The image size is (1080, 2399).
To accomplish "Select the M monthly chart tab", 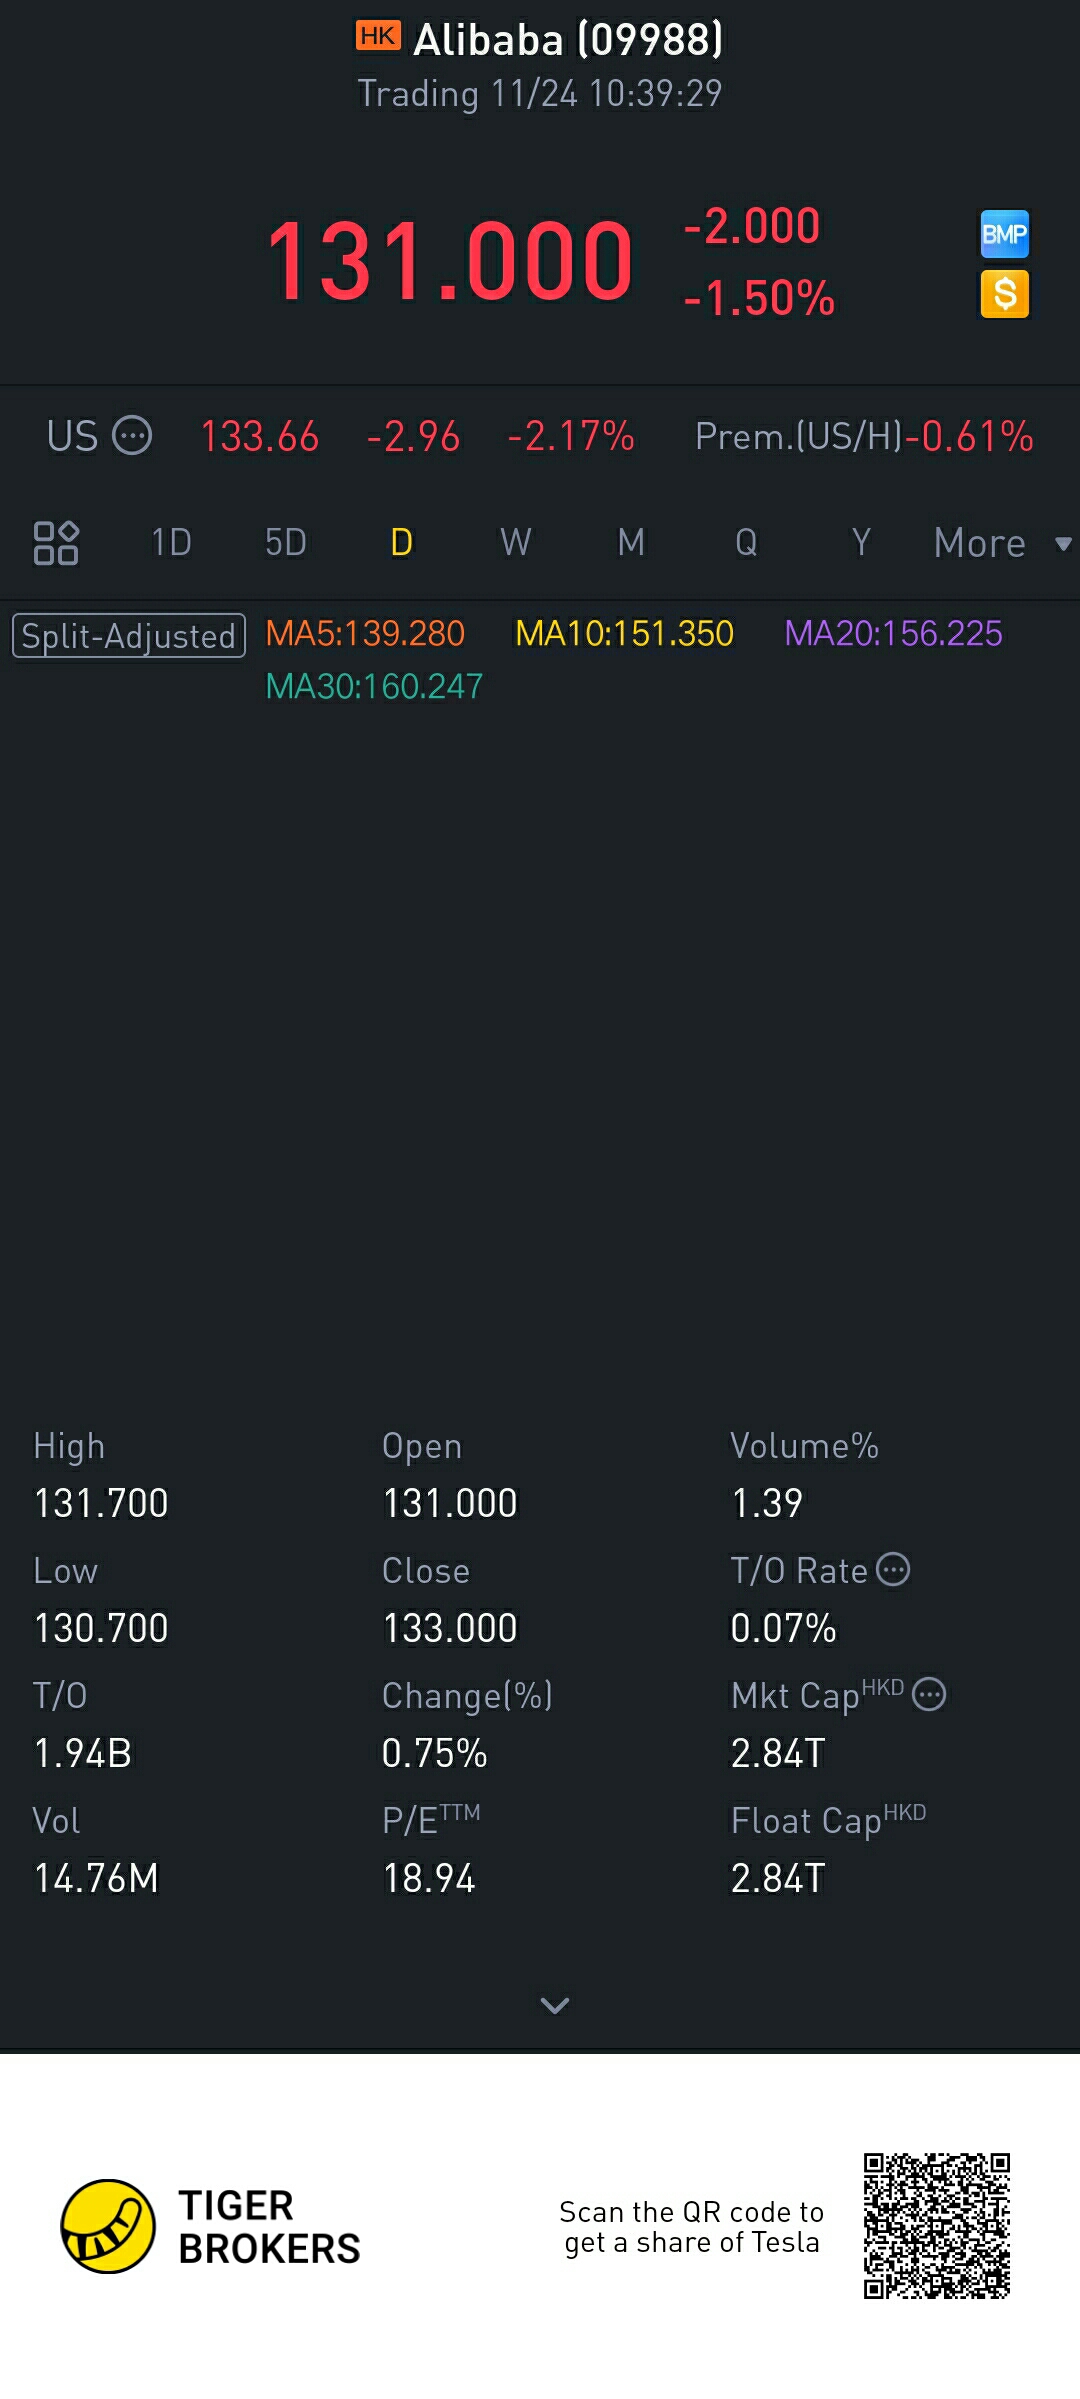I will click(x=631, y=543).
